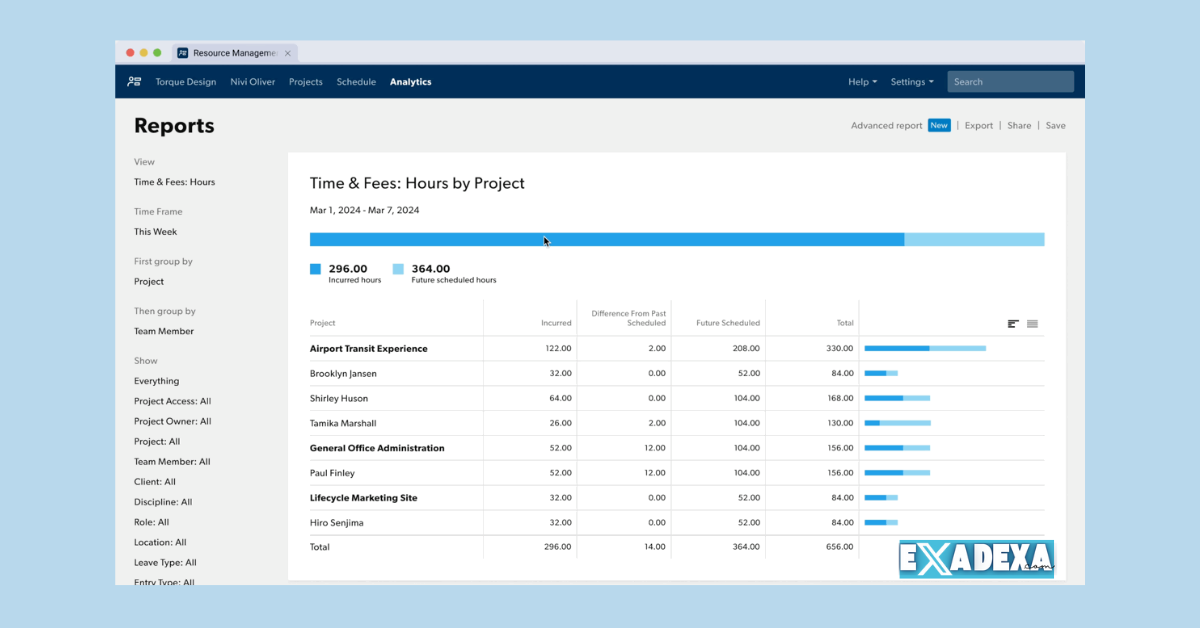Select the Analytics tab
This screenshot has width=1200, height=628.
click(x=410, y=81)
